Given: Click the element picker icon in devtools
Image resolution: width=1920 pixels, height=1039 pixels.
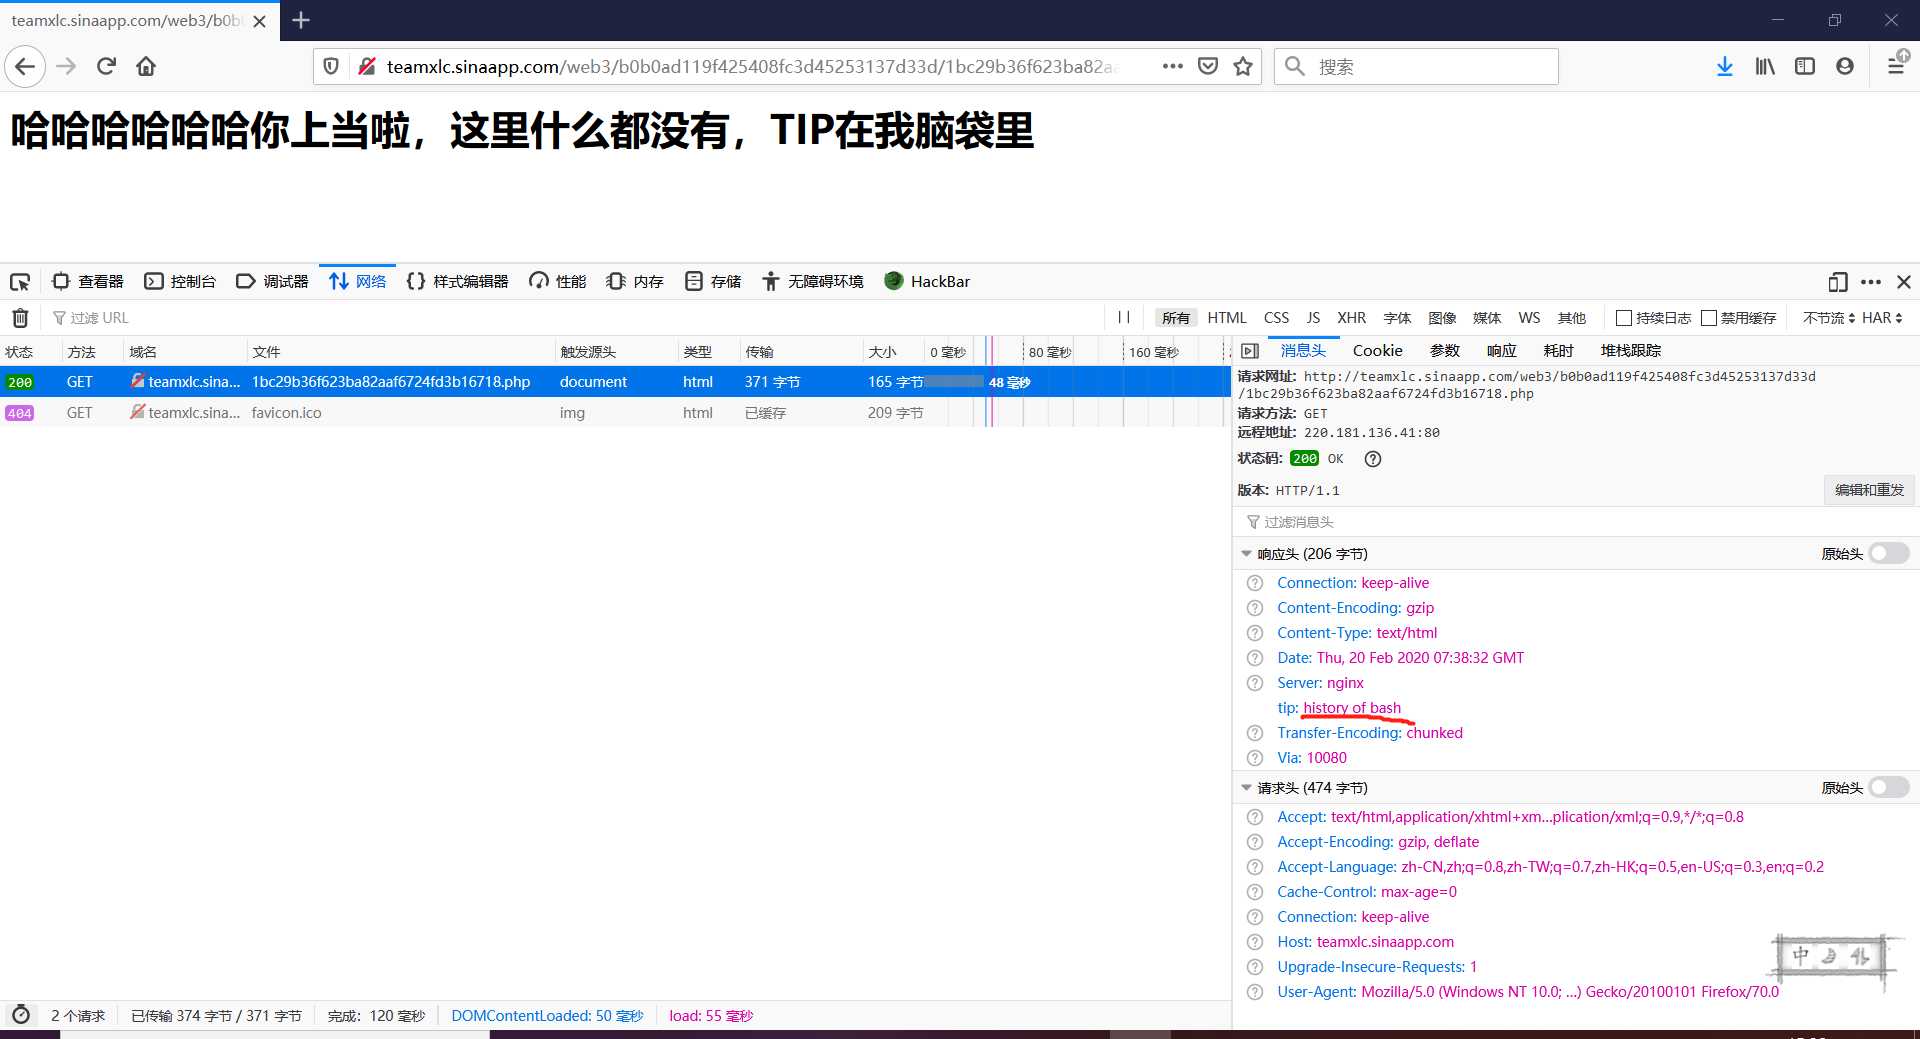Looking at the screenshot, I should [20, 282].
